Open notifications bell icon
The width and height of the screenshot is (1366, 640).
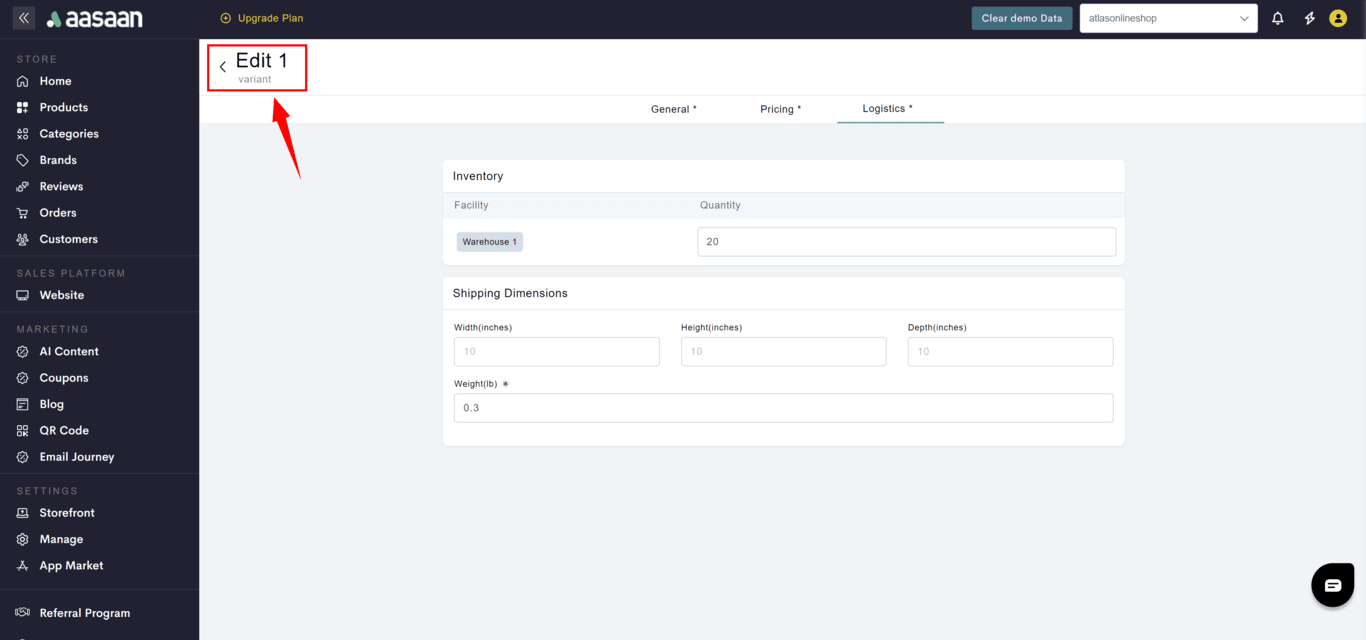[1277, 18]
